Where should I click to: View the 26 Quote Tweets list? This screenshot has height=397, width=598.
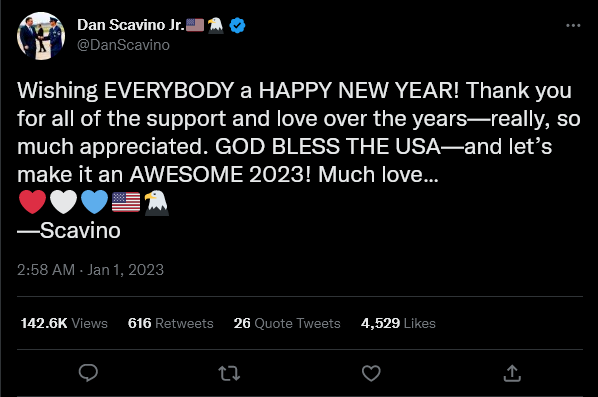(287, 323)
